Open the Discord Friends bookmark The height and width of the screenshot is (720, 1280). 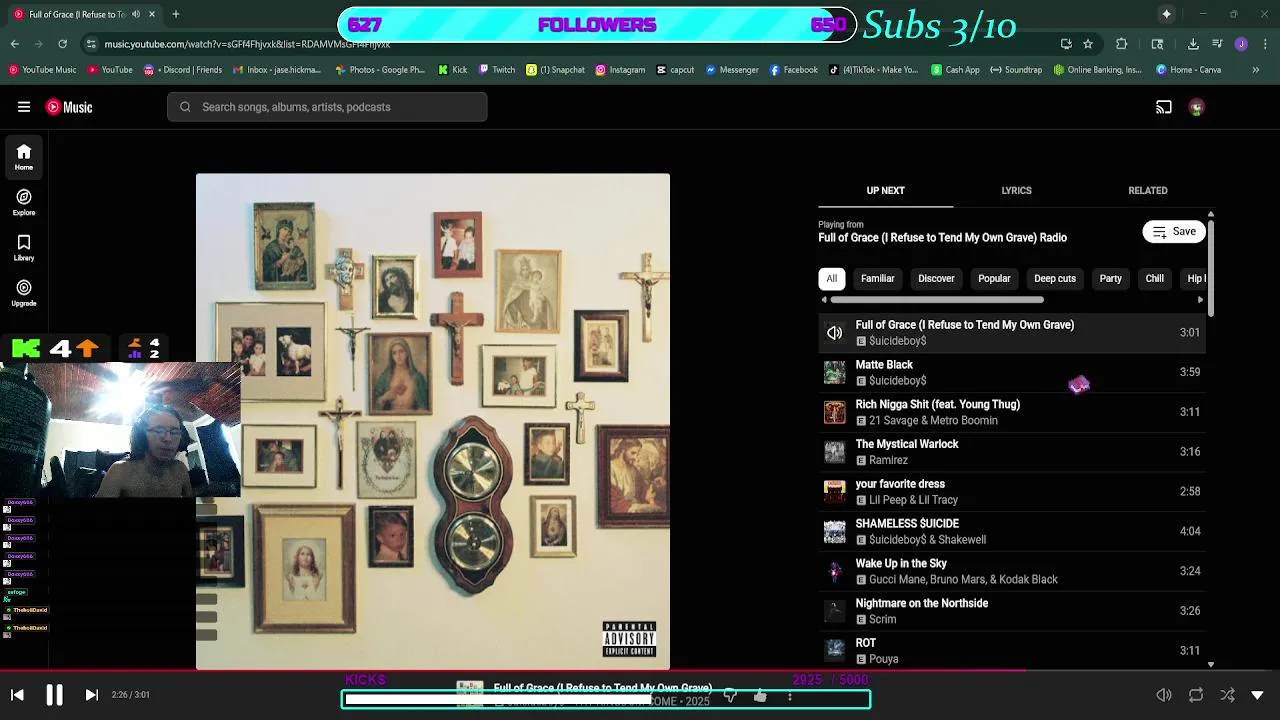point(183,70)
